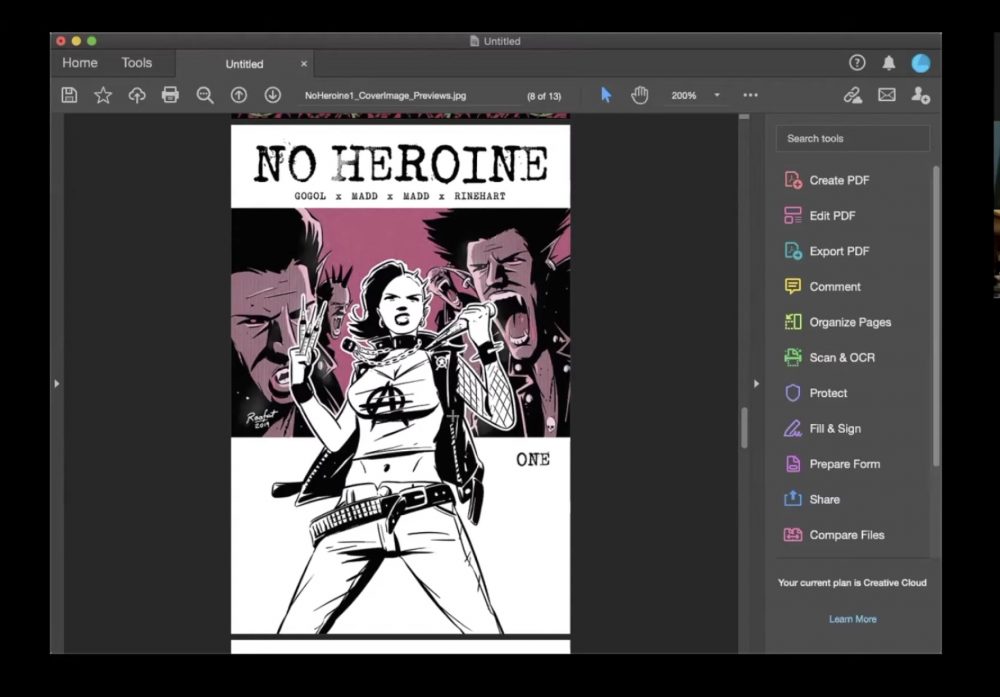
Task: Open the notifications bell
Action: coord(888,62)
